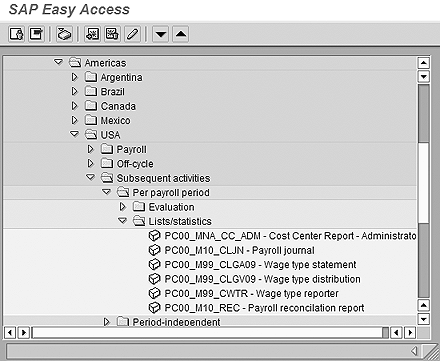
Task: Click the cube icon beside Payroll reconciliation report
Action: (x=154, y=308)
